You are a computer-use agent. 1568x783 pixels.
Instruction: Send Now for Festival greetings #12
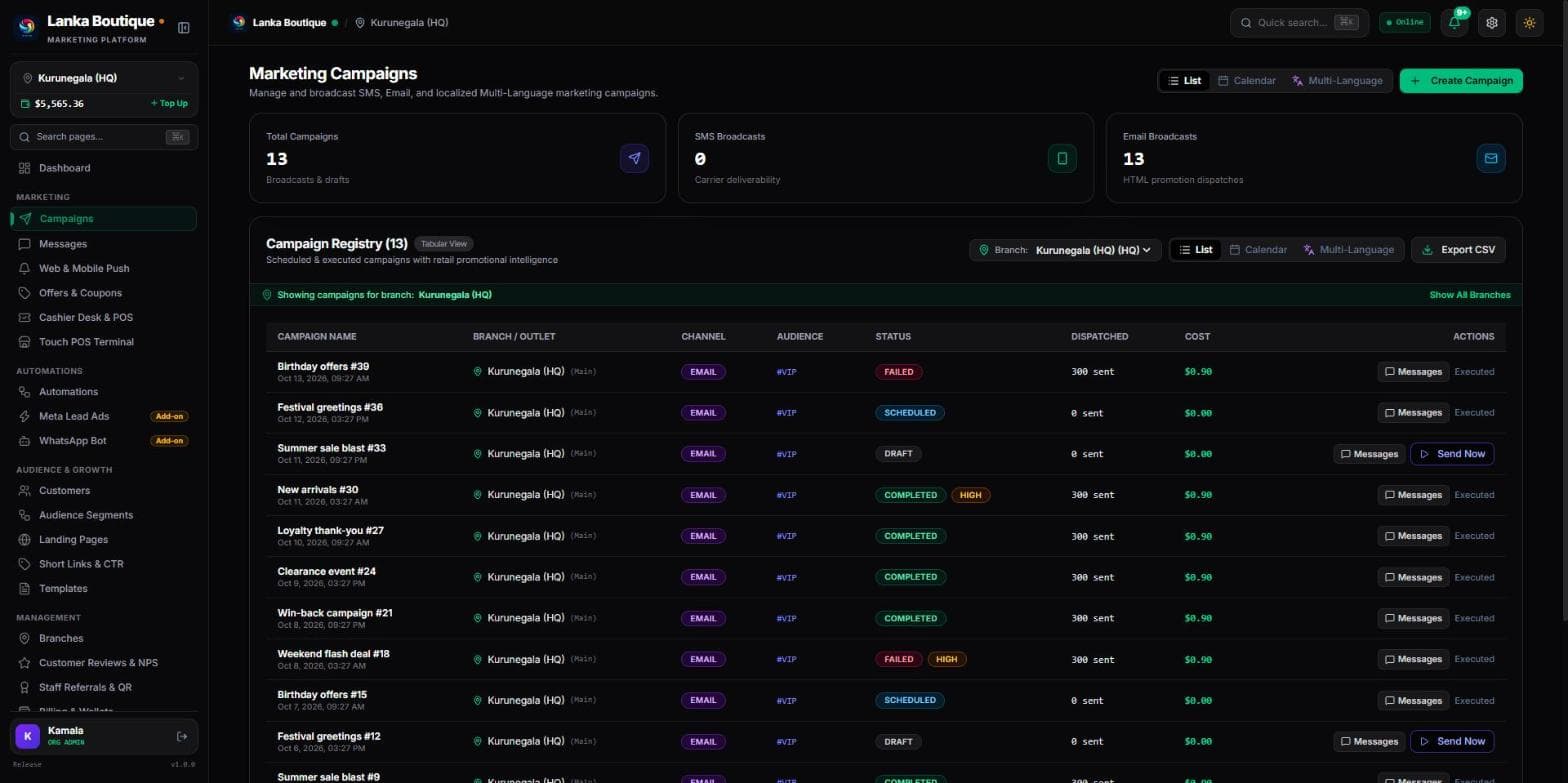click(1452, 742)
